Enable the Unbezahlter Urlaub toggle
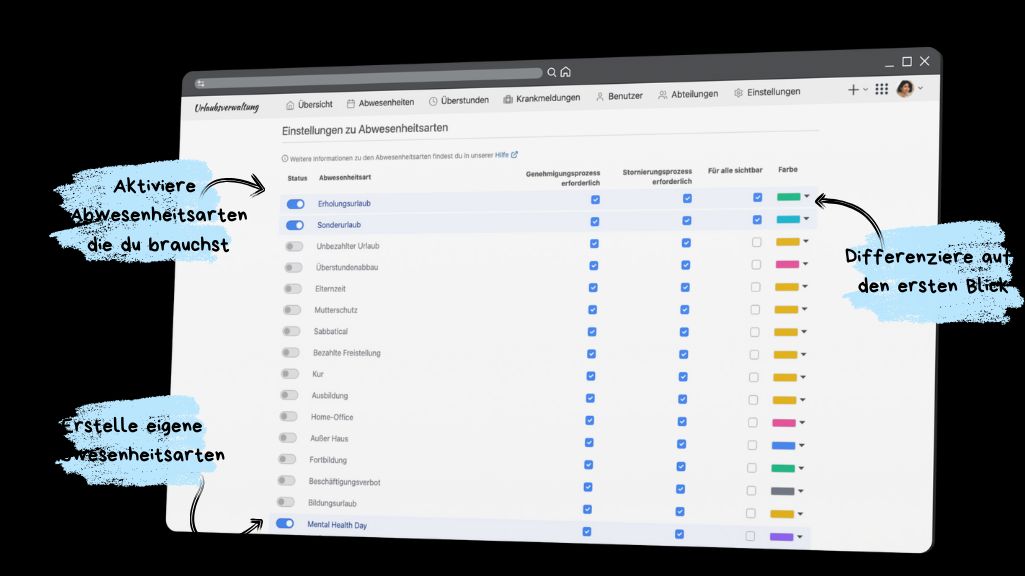This screenshot has height=576, width=1025. pos(294,246)
